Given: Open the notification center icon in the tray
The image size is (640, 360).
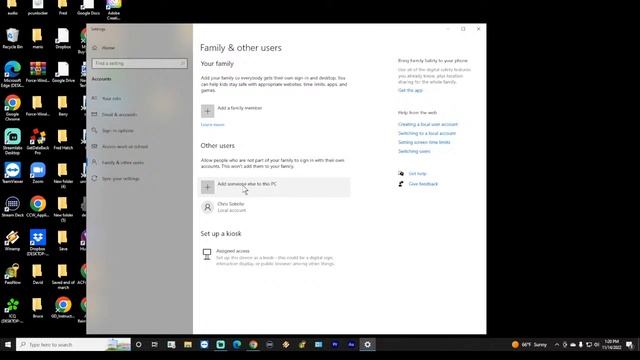Looking at the screenshot, I should click(x=629, y=344).
